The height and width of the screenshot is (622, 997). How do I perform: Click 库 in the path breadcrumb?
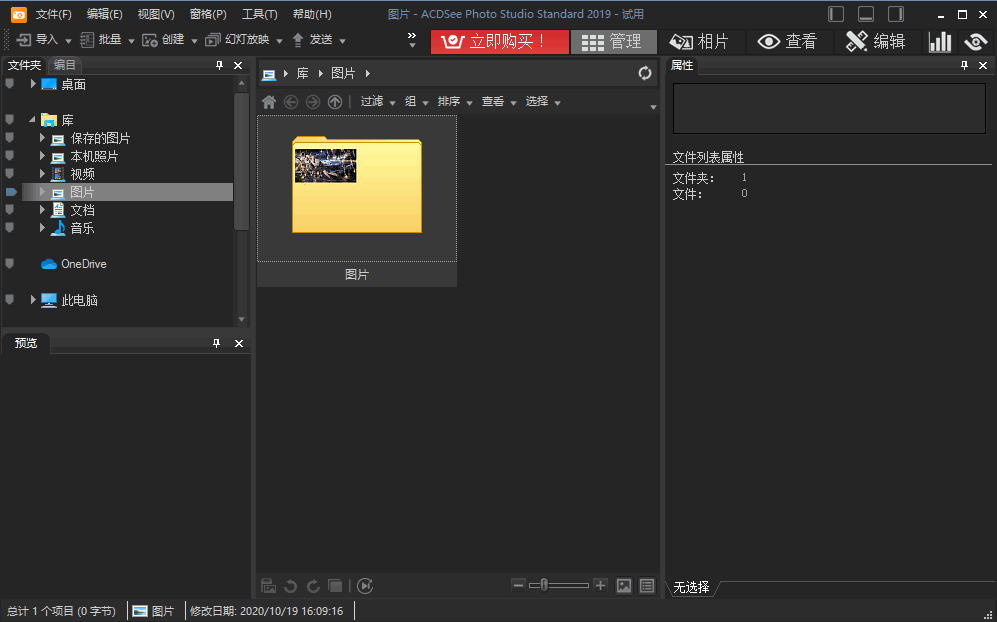click(x=303, y=74)
